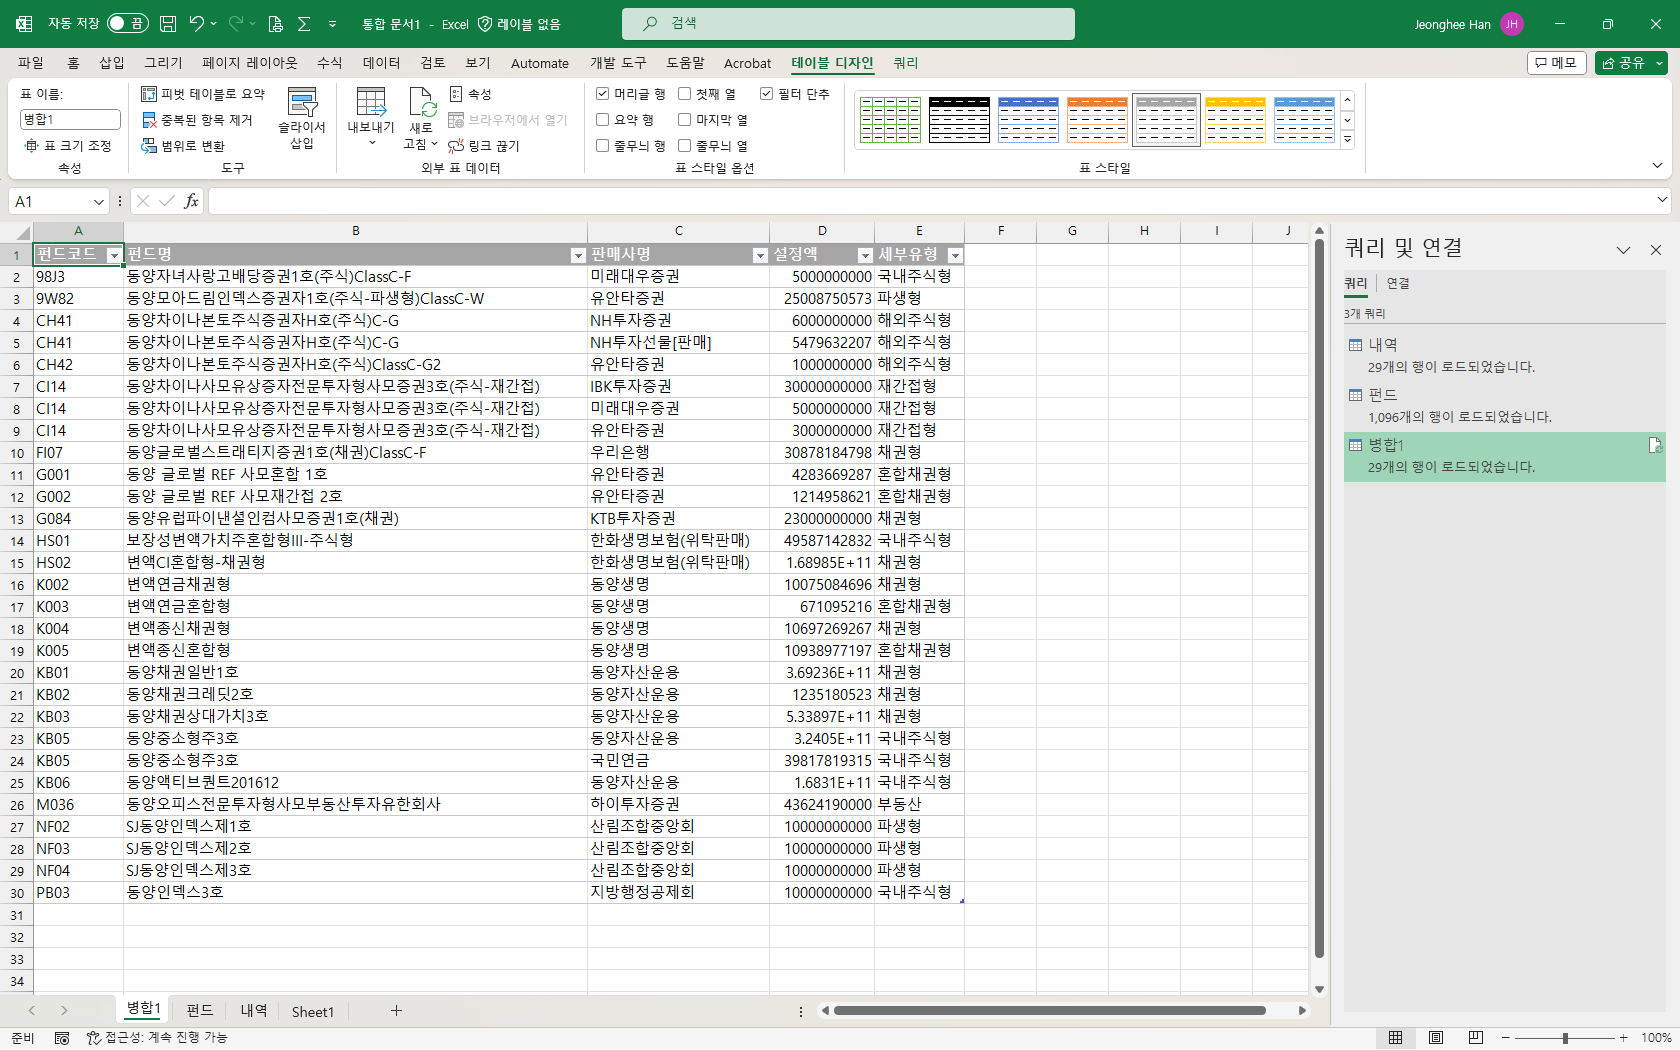Click the 메모 comments button

coord(1556,63)
